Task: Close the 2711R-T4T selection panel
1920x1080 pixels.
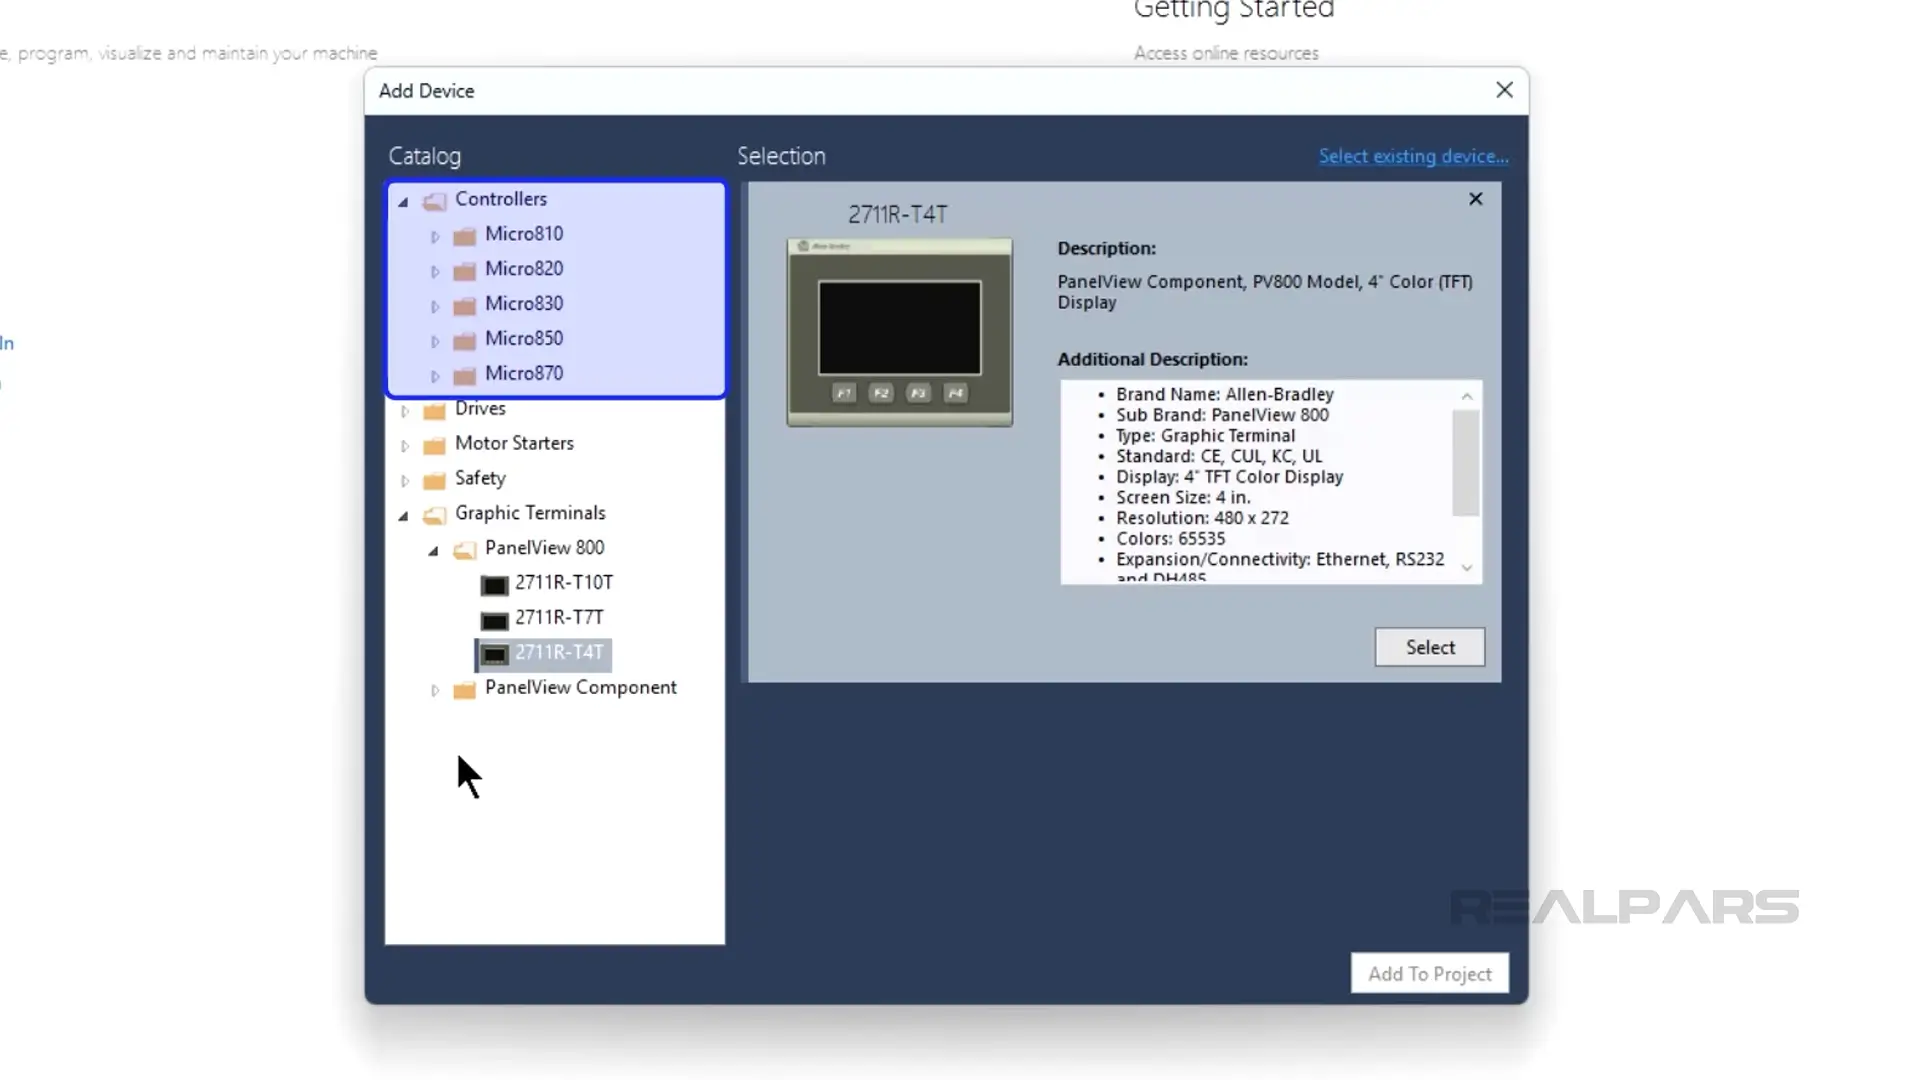Action: point(1476,199)
